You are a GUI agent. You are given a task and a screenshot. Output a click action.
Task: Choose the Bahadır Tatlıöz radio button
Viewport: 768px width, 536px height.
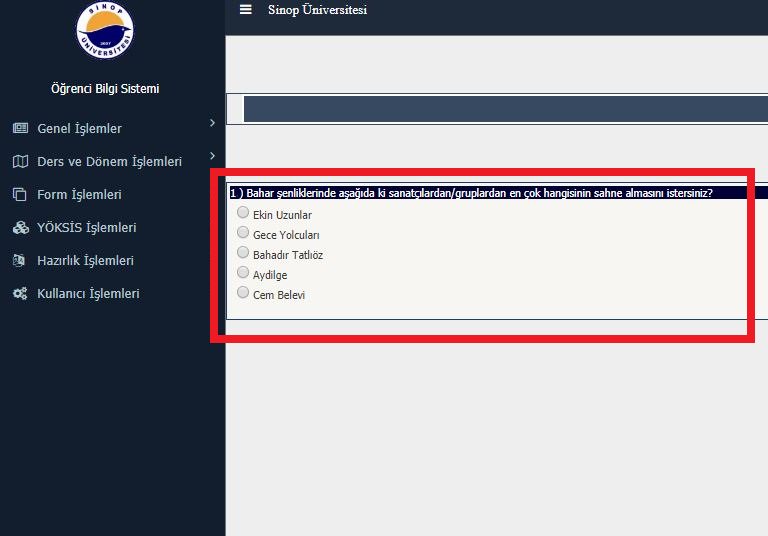point(242,252)
